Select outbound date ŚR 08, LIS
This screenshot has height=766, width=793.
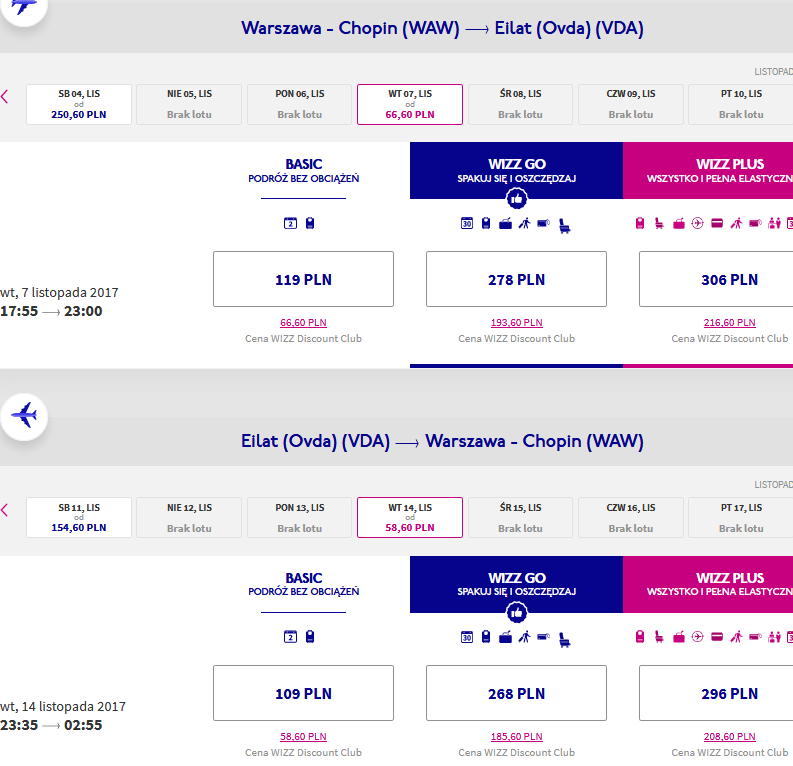[520, 104]
